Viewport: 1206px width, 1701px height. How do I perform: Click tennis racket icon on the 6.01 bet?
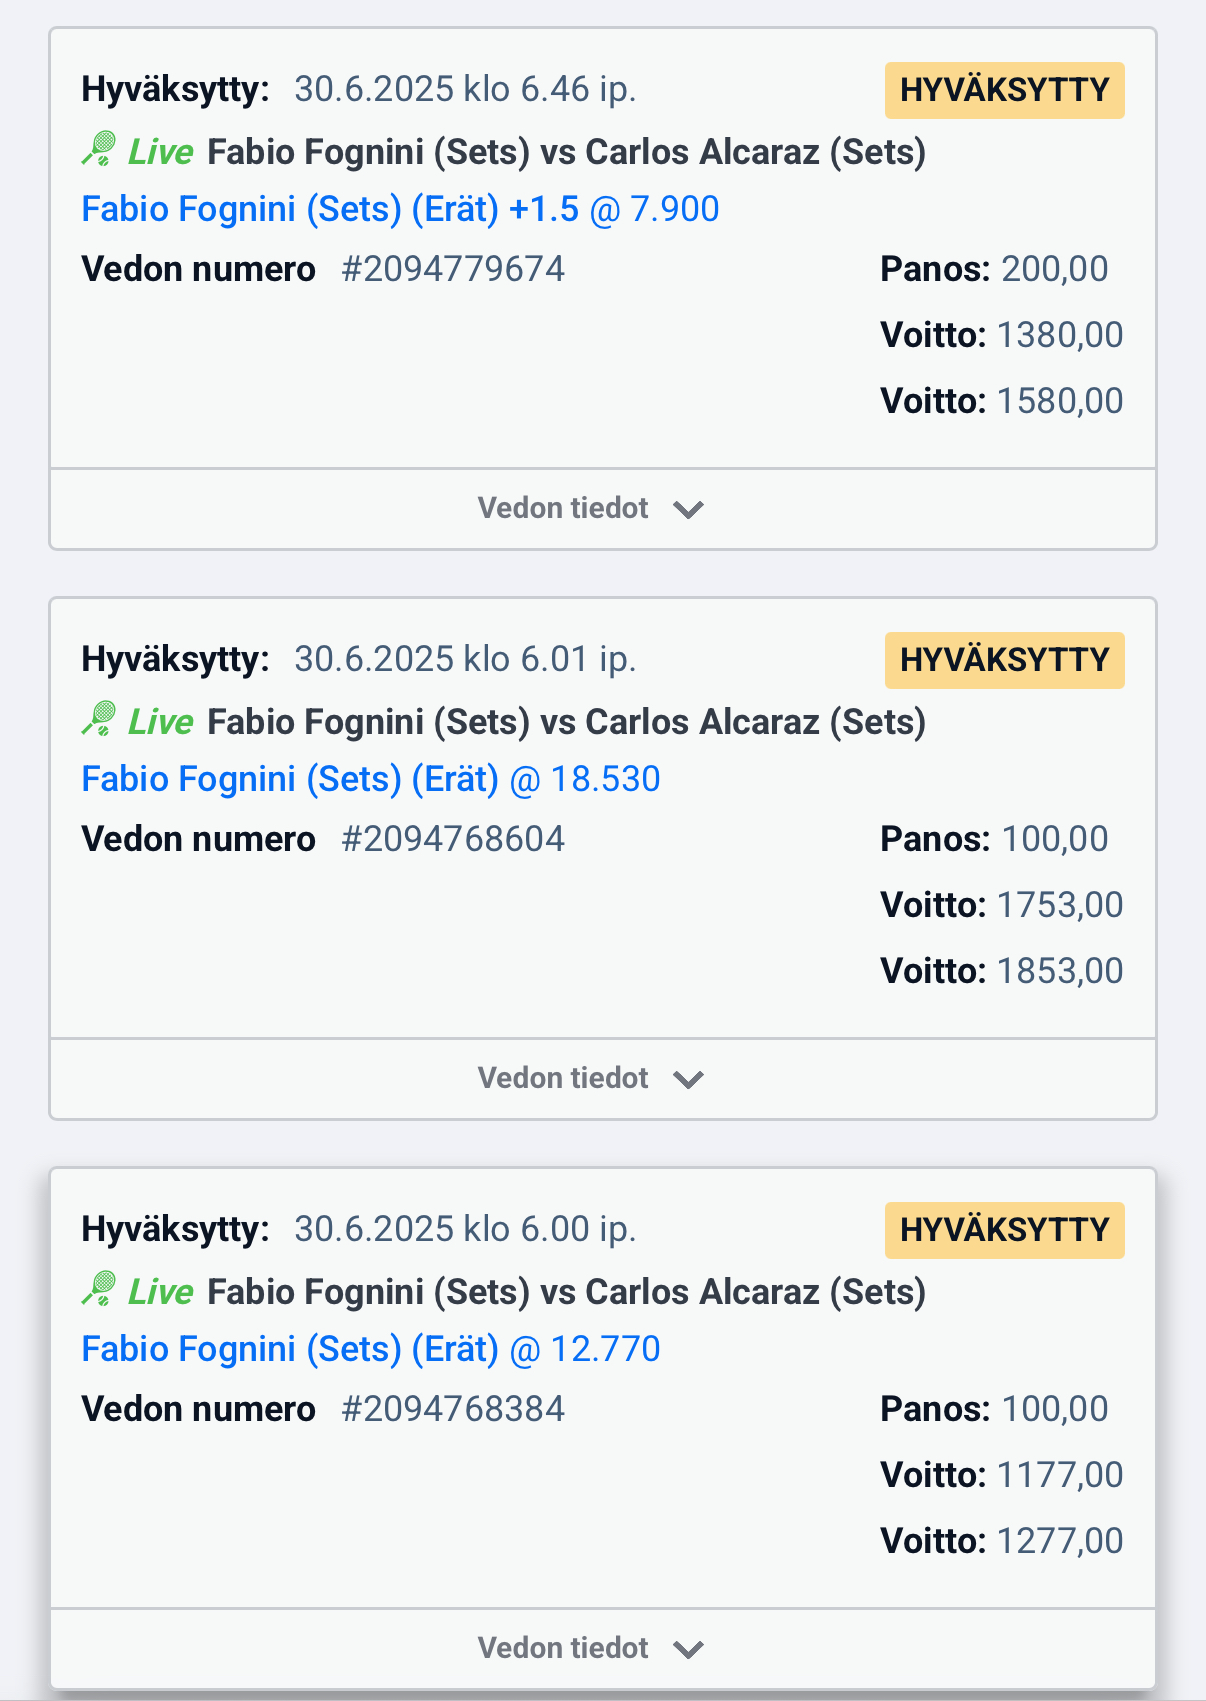click(x=99, y=720)
